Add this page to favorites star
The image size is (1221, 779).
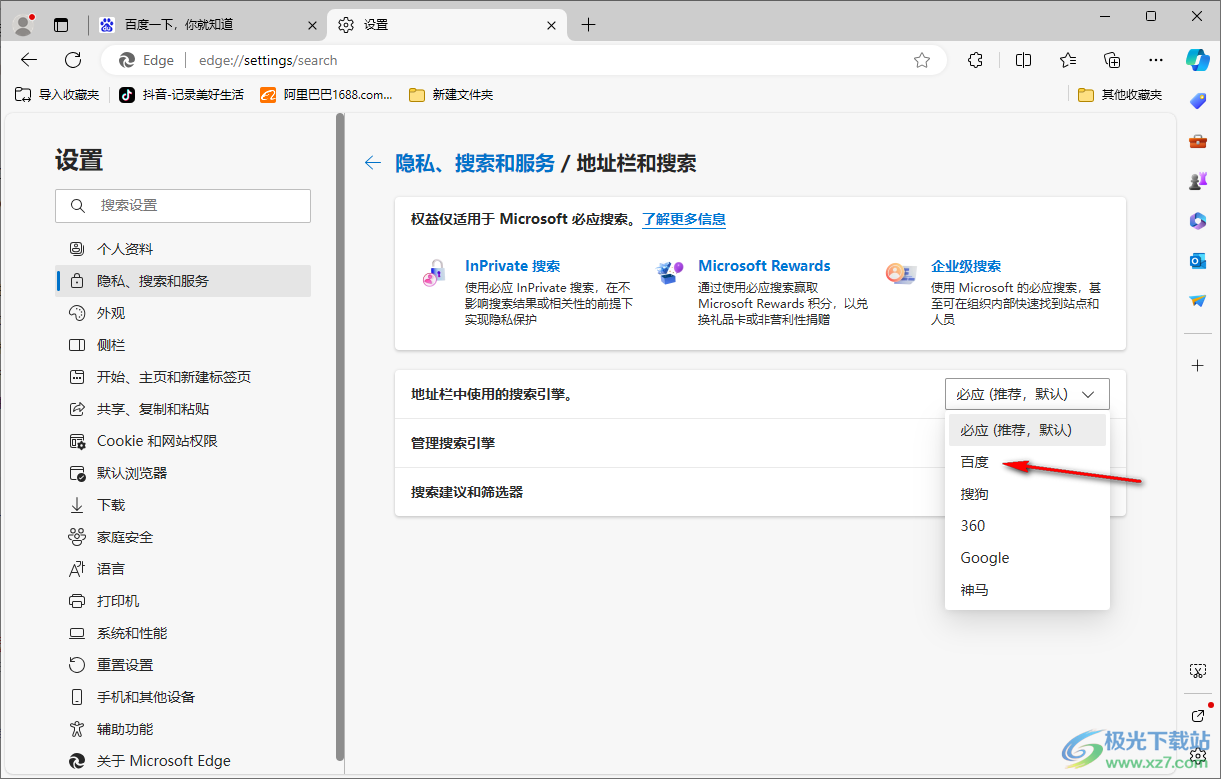coord(922,60)
